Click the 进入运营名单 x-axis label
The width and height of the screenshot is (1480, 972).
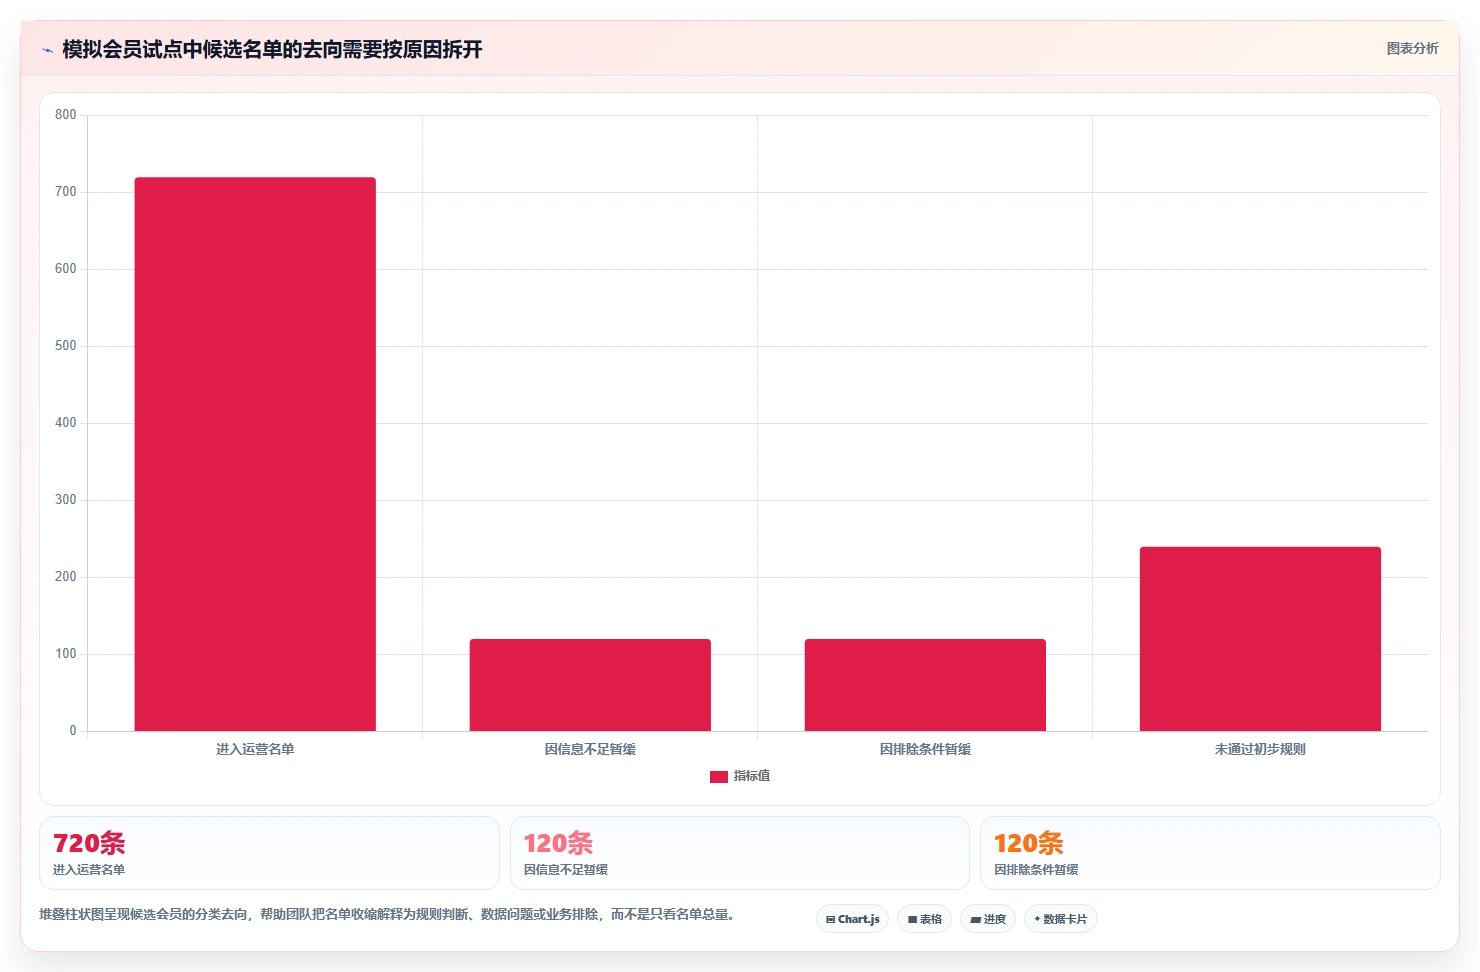tap(255, 749)
